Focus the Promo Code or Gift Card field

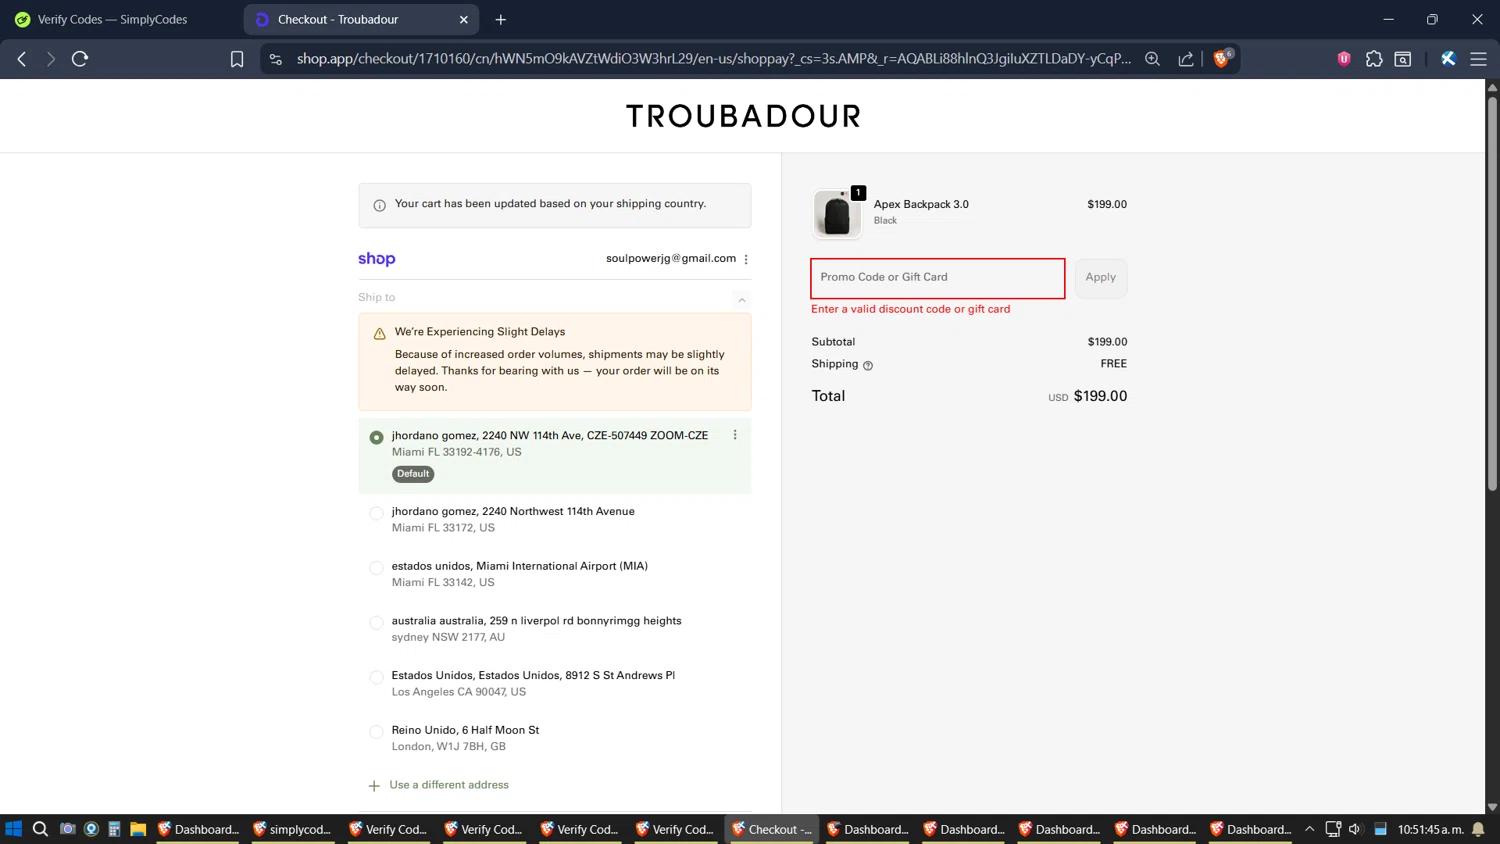click(x=937, y=278)
